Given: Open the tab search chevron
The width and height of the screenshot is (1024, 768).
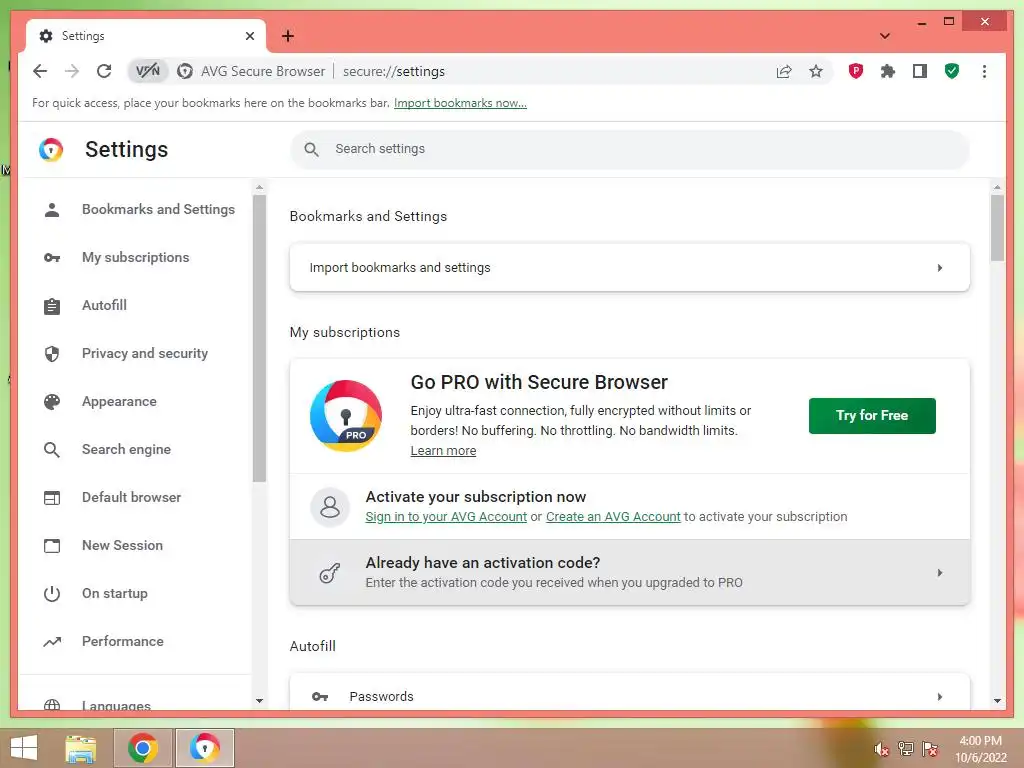Looking at the screenshot, I should 884,36.
